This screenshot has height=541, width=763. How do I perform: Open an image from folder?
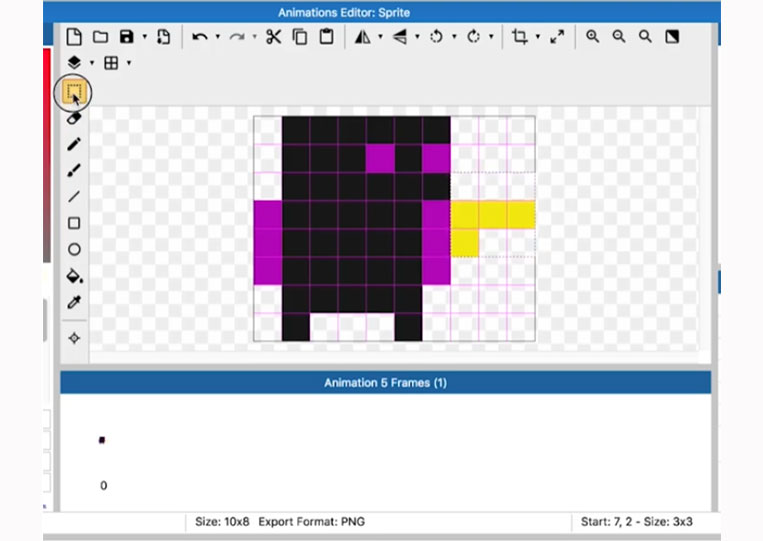tap(100, 36)
